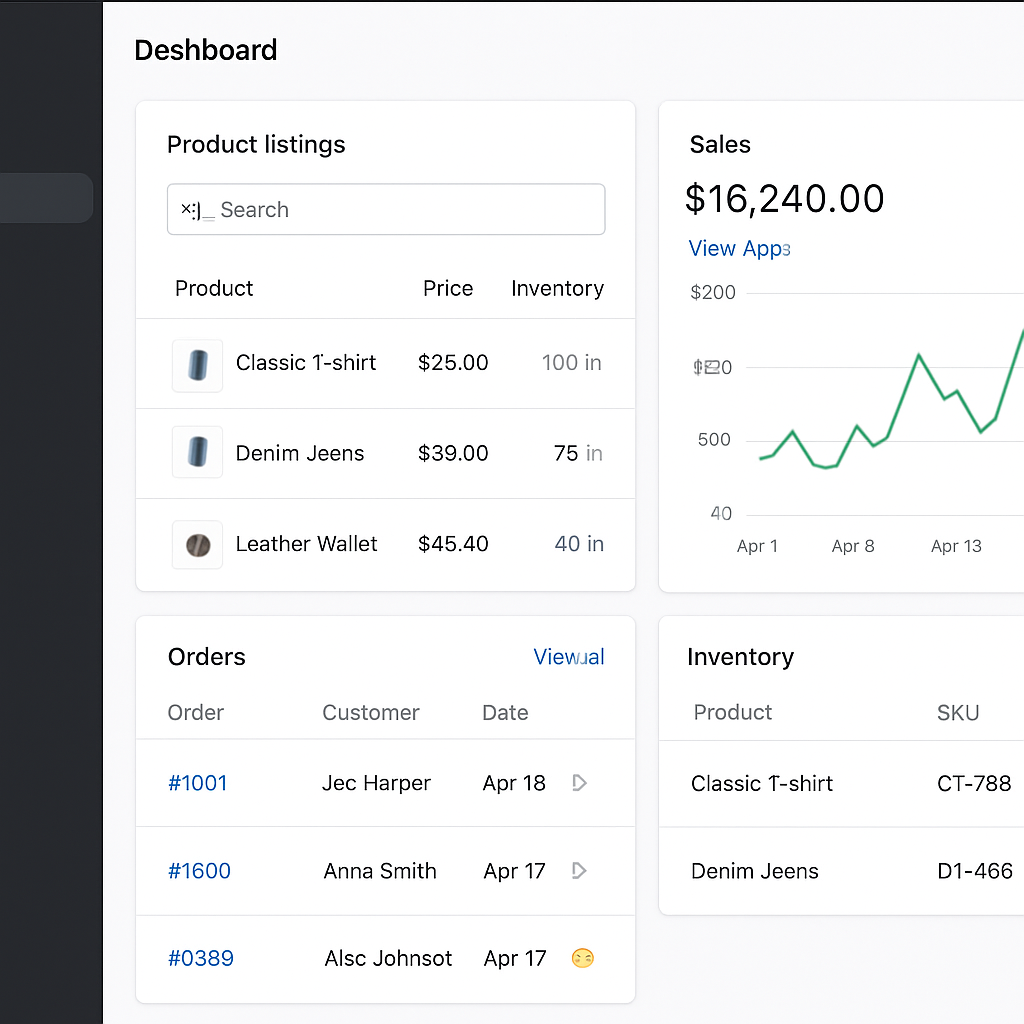
Task: Click the Product listings Search field
Action: tap(386, 209)
